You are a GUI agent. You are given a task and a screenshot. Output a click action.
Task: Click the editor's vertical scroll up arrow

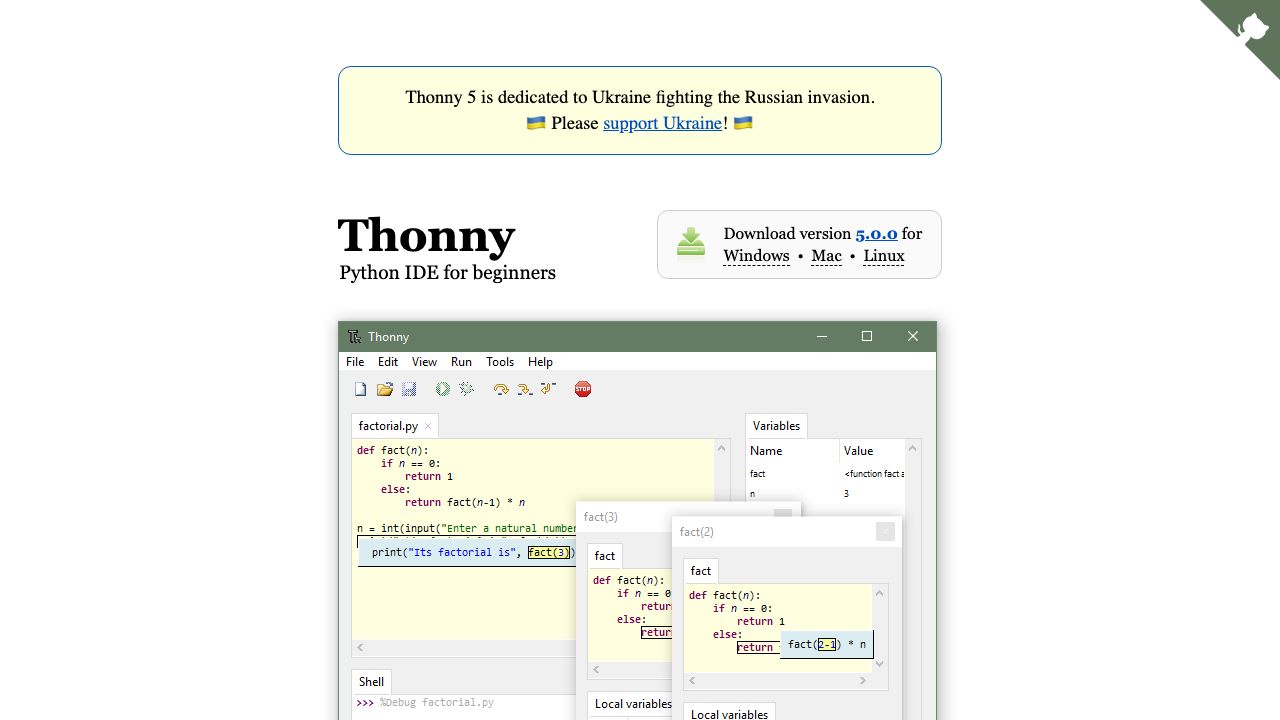(x=722, y=448)
